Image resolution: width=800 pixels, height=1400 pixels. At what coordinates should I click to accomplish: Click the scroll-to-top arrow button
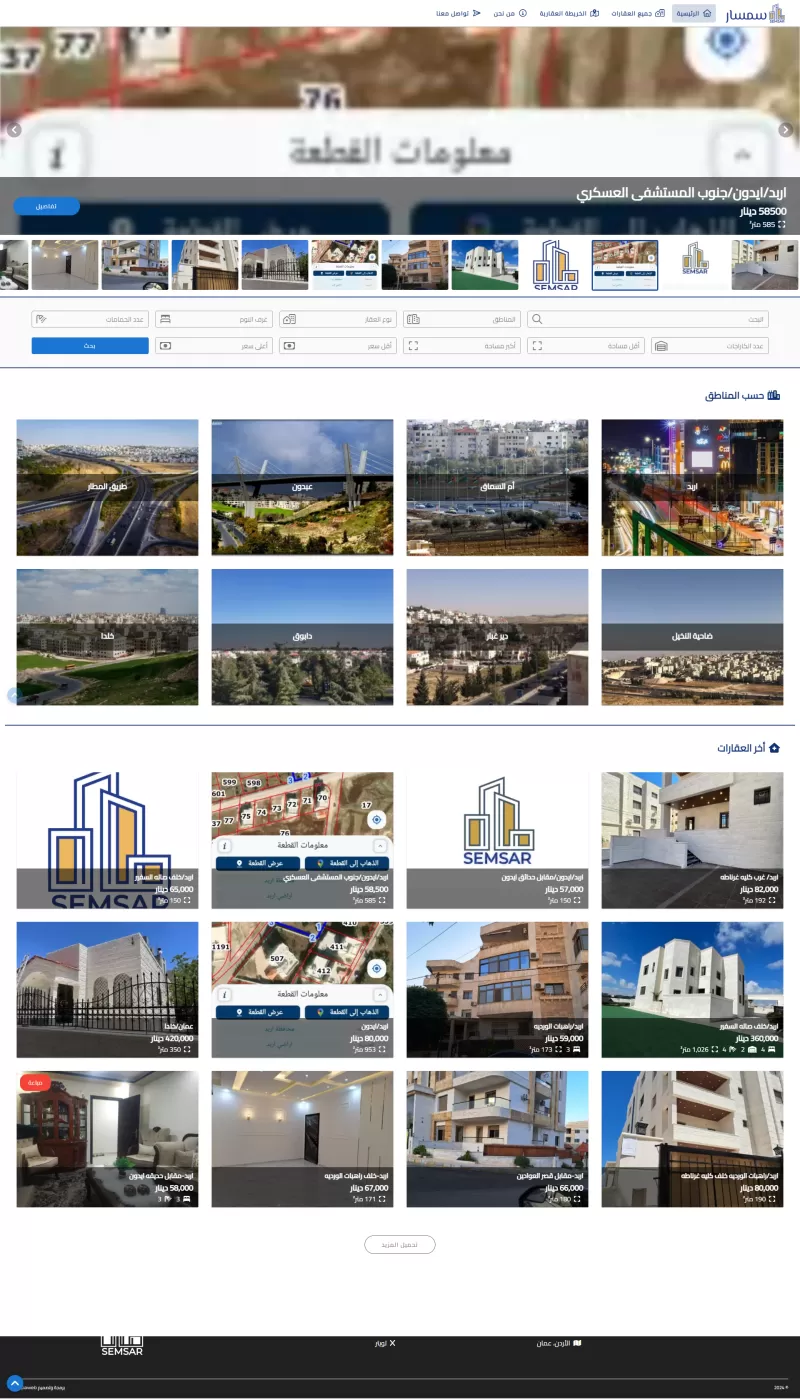click(x=14, y=1383)
